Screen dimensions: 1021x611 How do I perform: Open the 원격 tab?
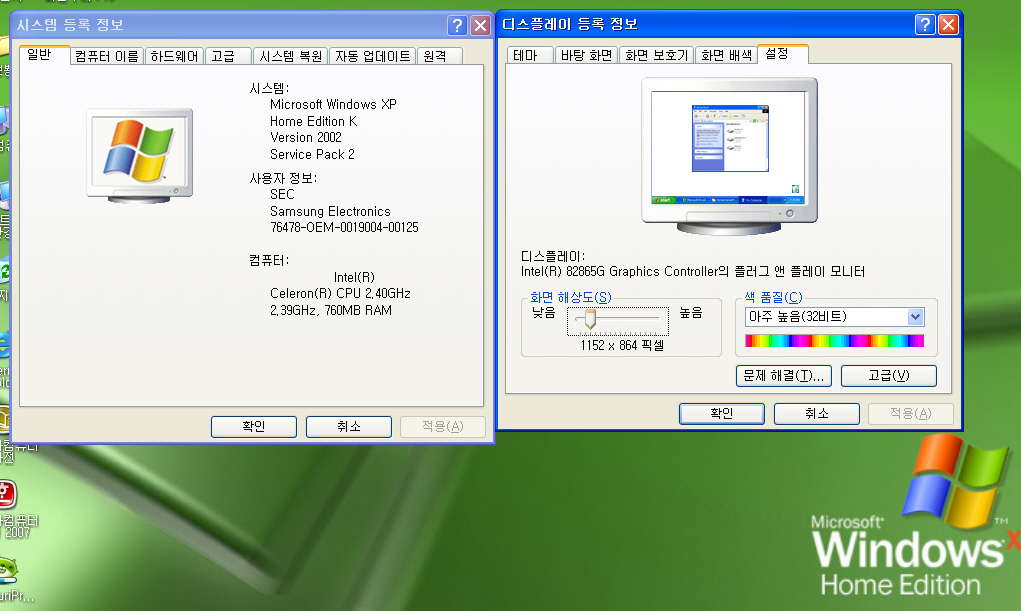coord(434,57)
